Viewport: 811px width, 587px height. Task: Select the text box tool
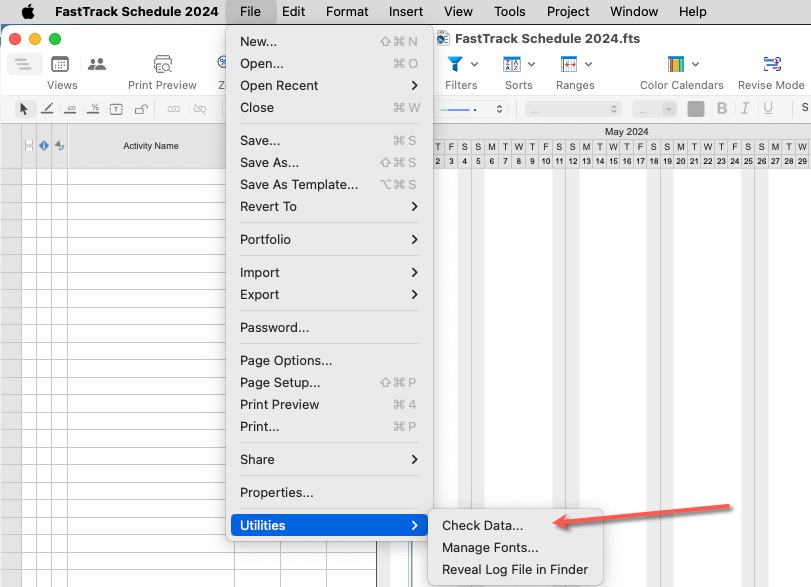[x=116, y=109]
